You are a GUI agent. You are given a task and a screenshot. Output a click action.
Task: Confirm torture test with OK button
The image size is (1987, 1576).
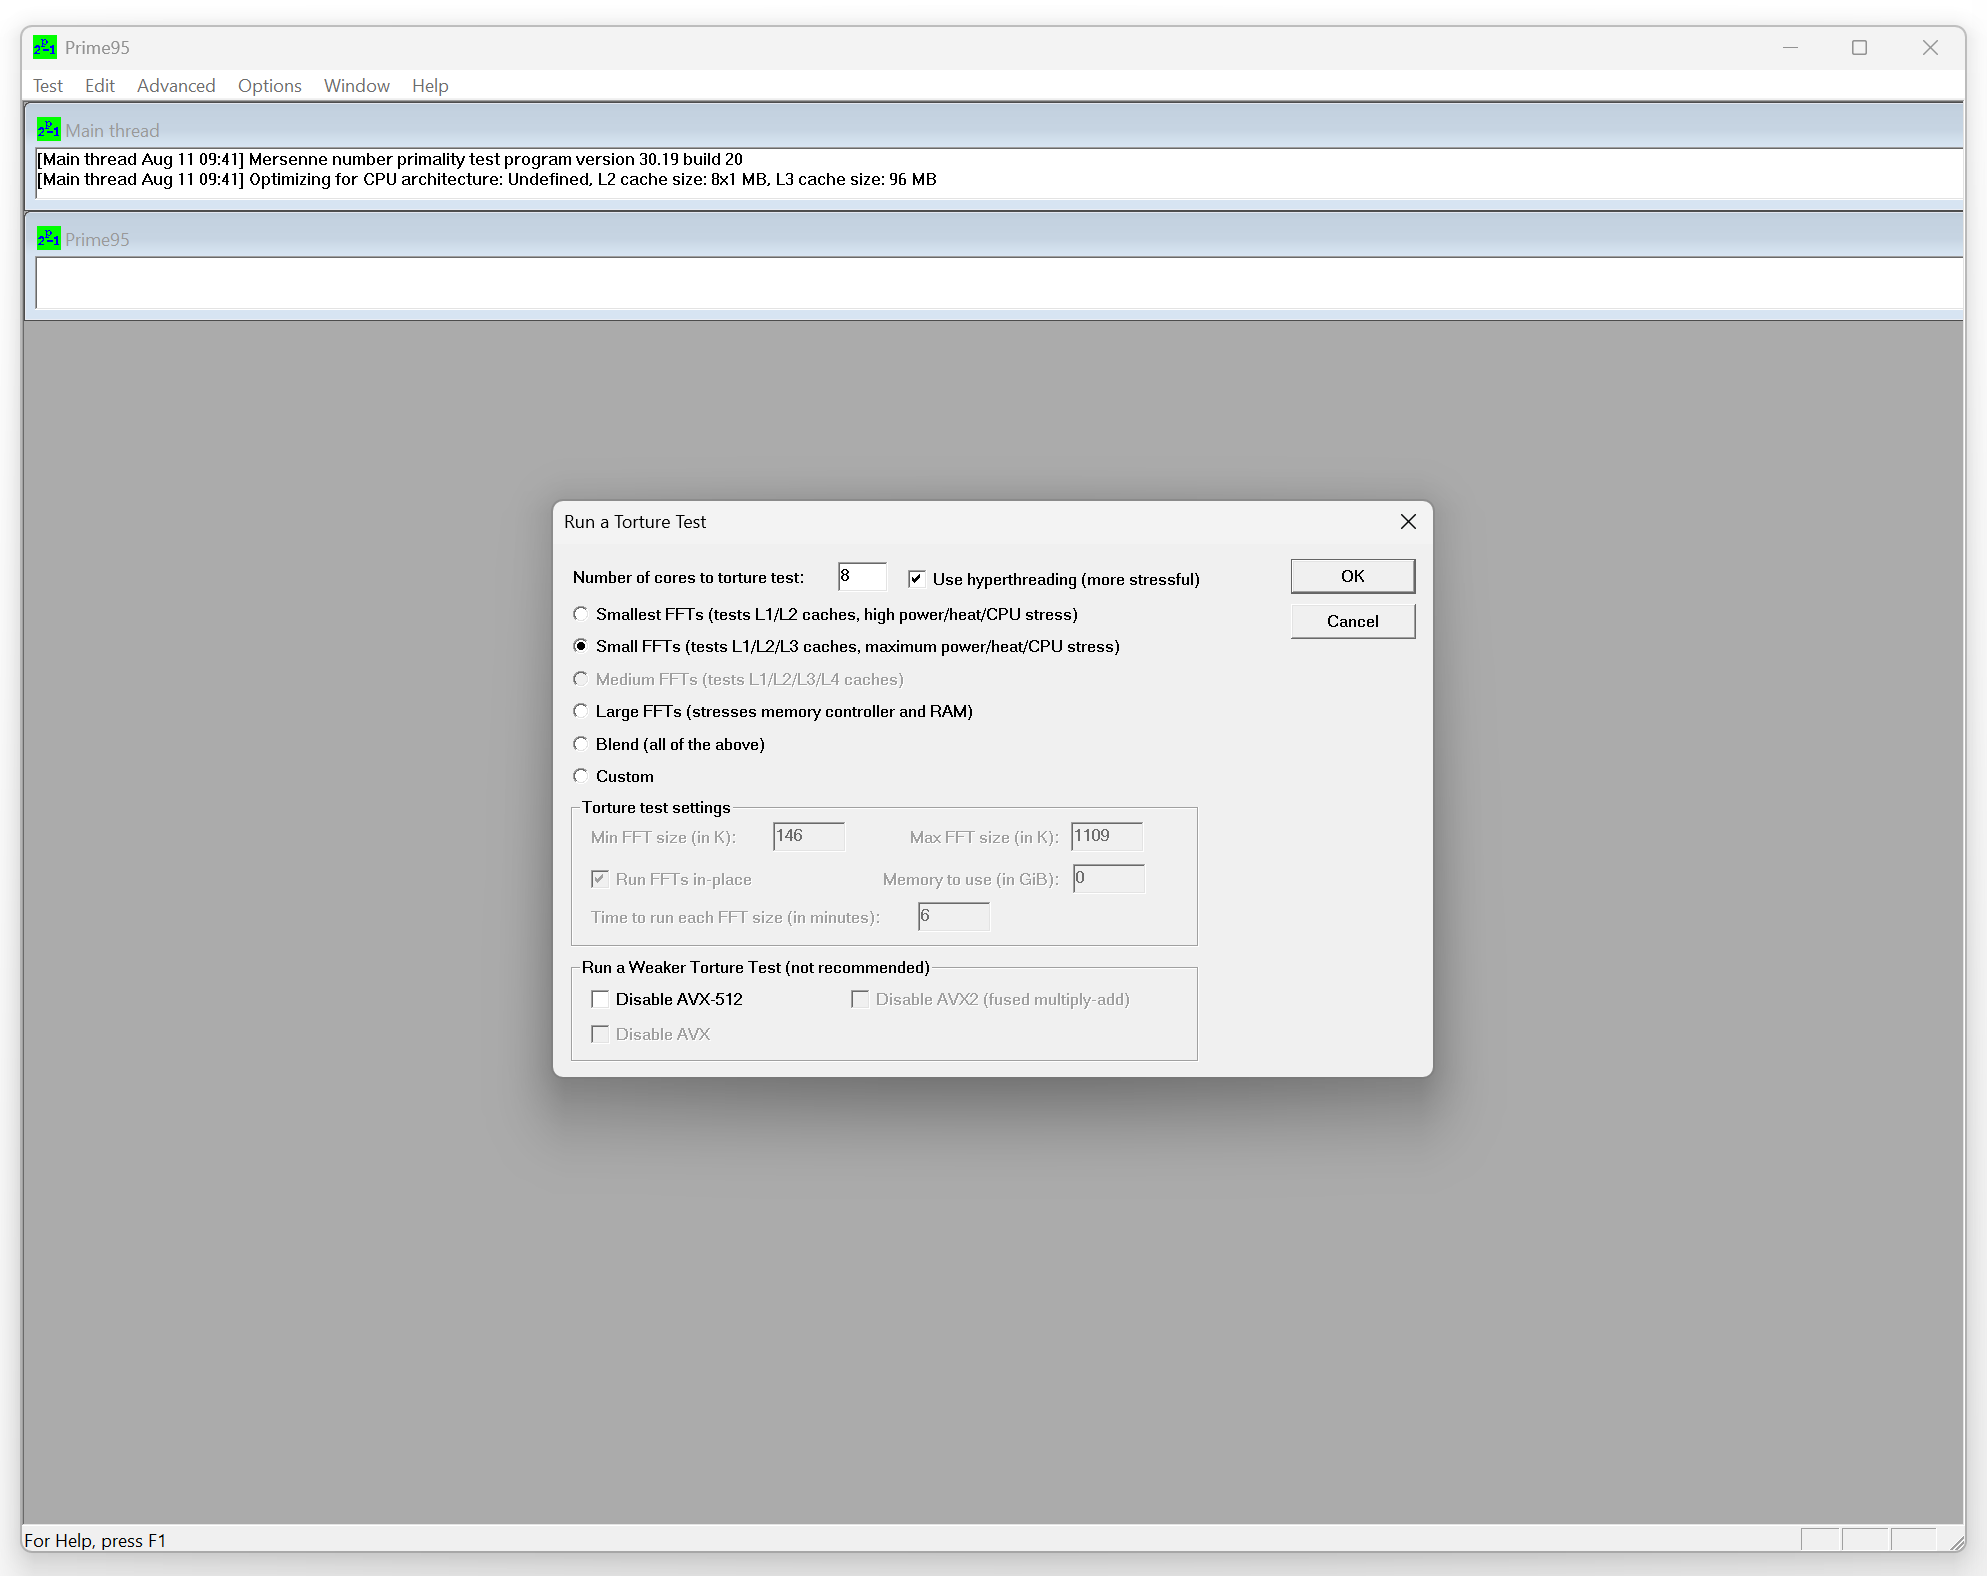pos(1353,576)
